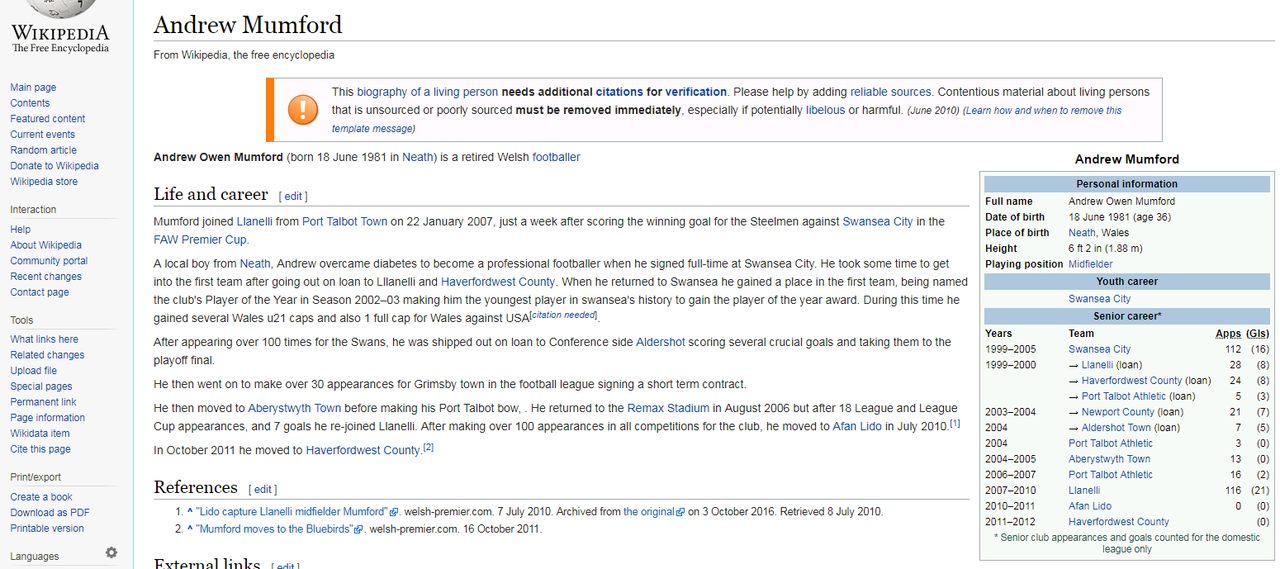Open Current events page
Screen dimensions: 1280x569
click(x=43, y=135)
